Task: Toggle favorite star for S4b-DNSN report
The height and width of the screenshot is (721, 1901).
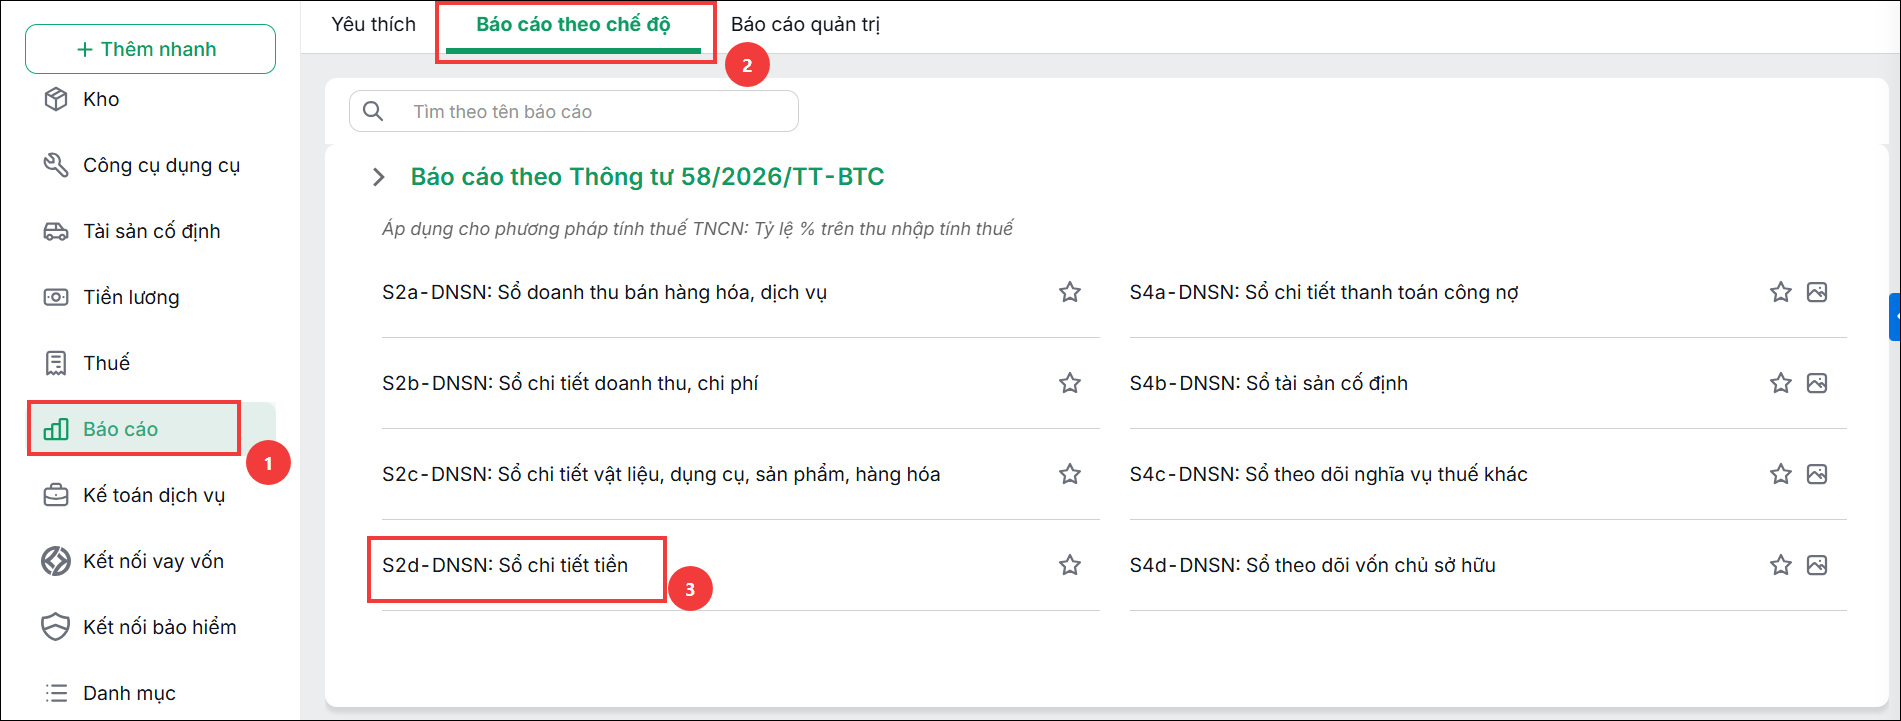Action: click(1781, 383)
